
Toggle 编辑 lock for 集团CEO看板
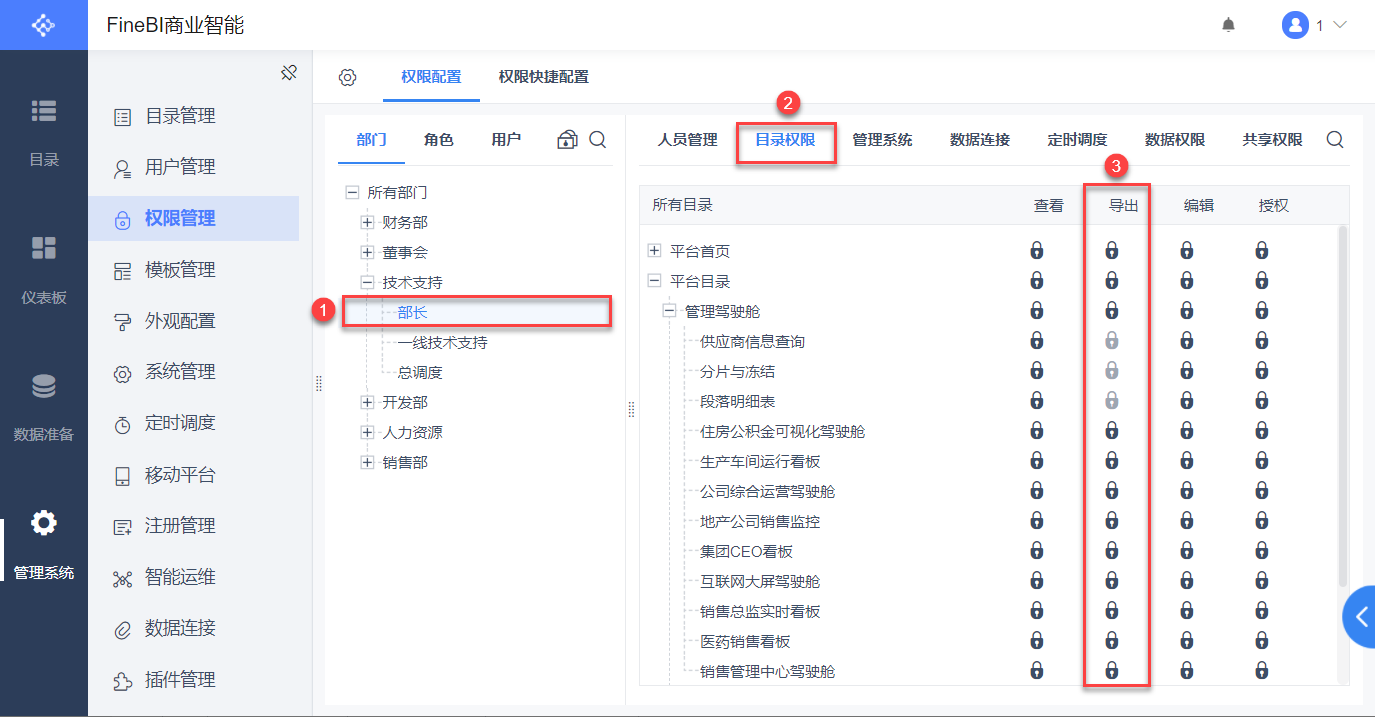(1187, 550)
